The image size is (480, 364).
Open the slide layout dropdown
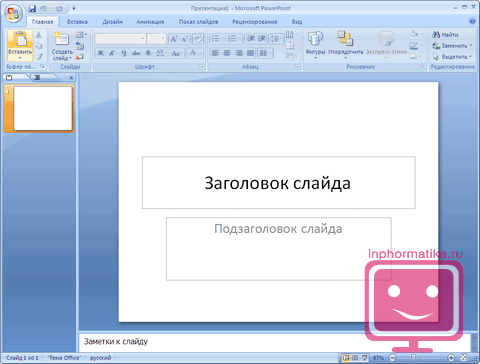point(81,34)
